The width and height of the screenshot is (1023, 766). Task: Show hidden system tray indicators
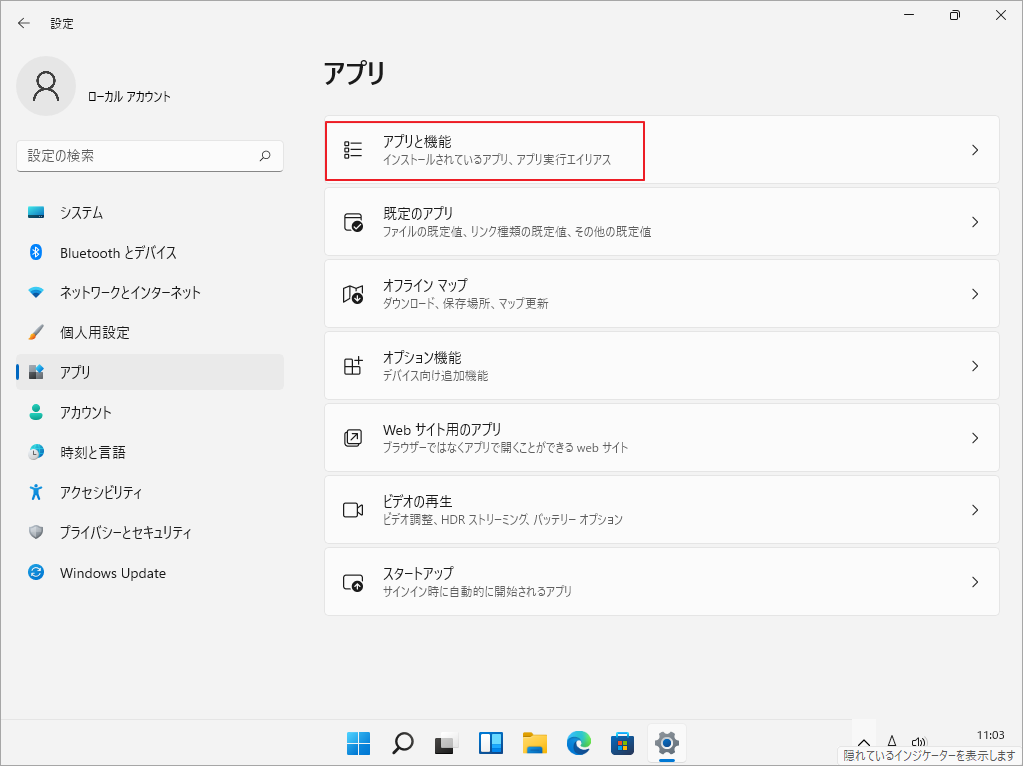863,742
